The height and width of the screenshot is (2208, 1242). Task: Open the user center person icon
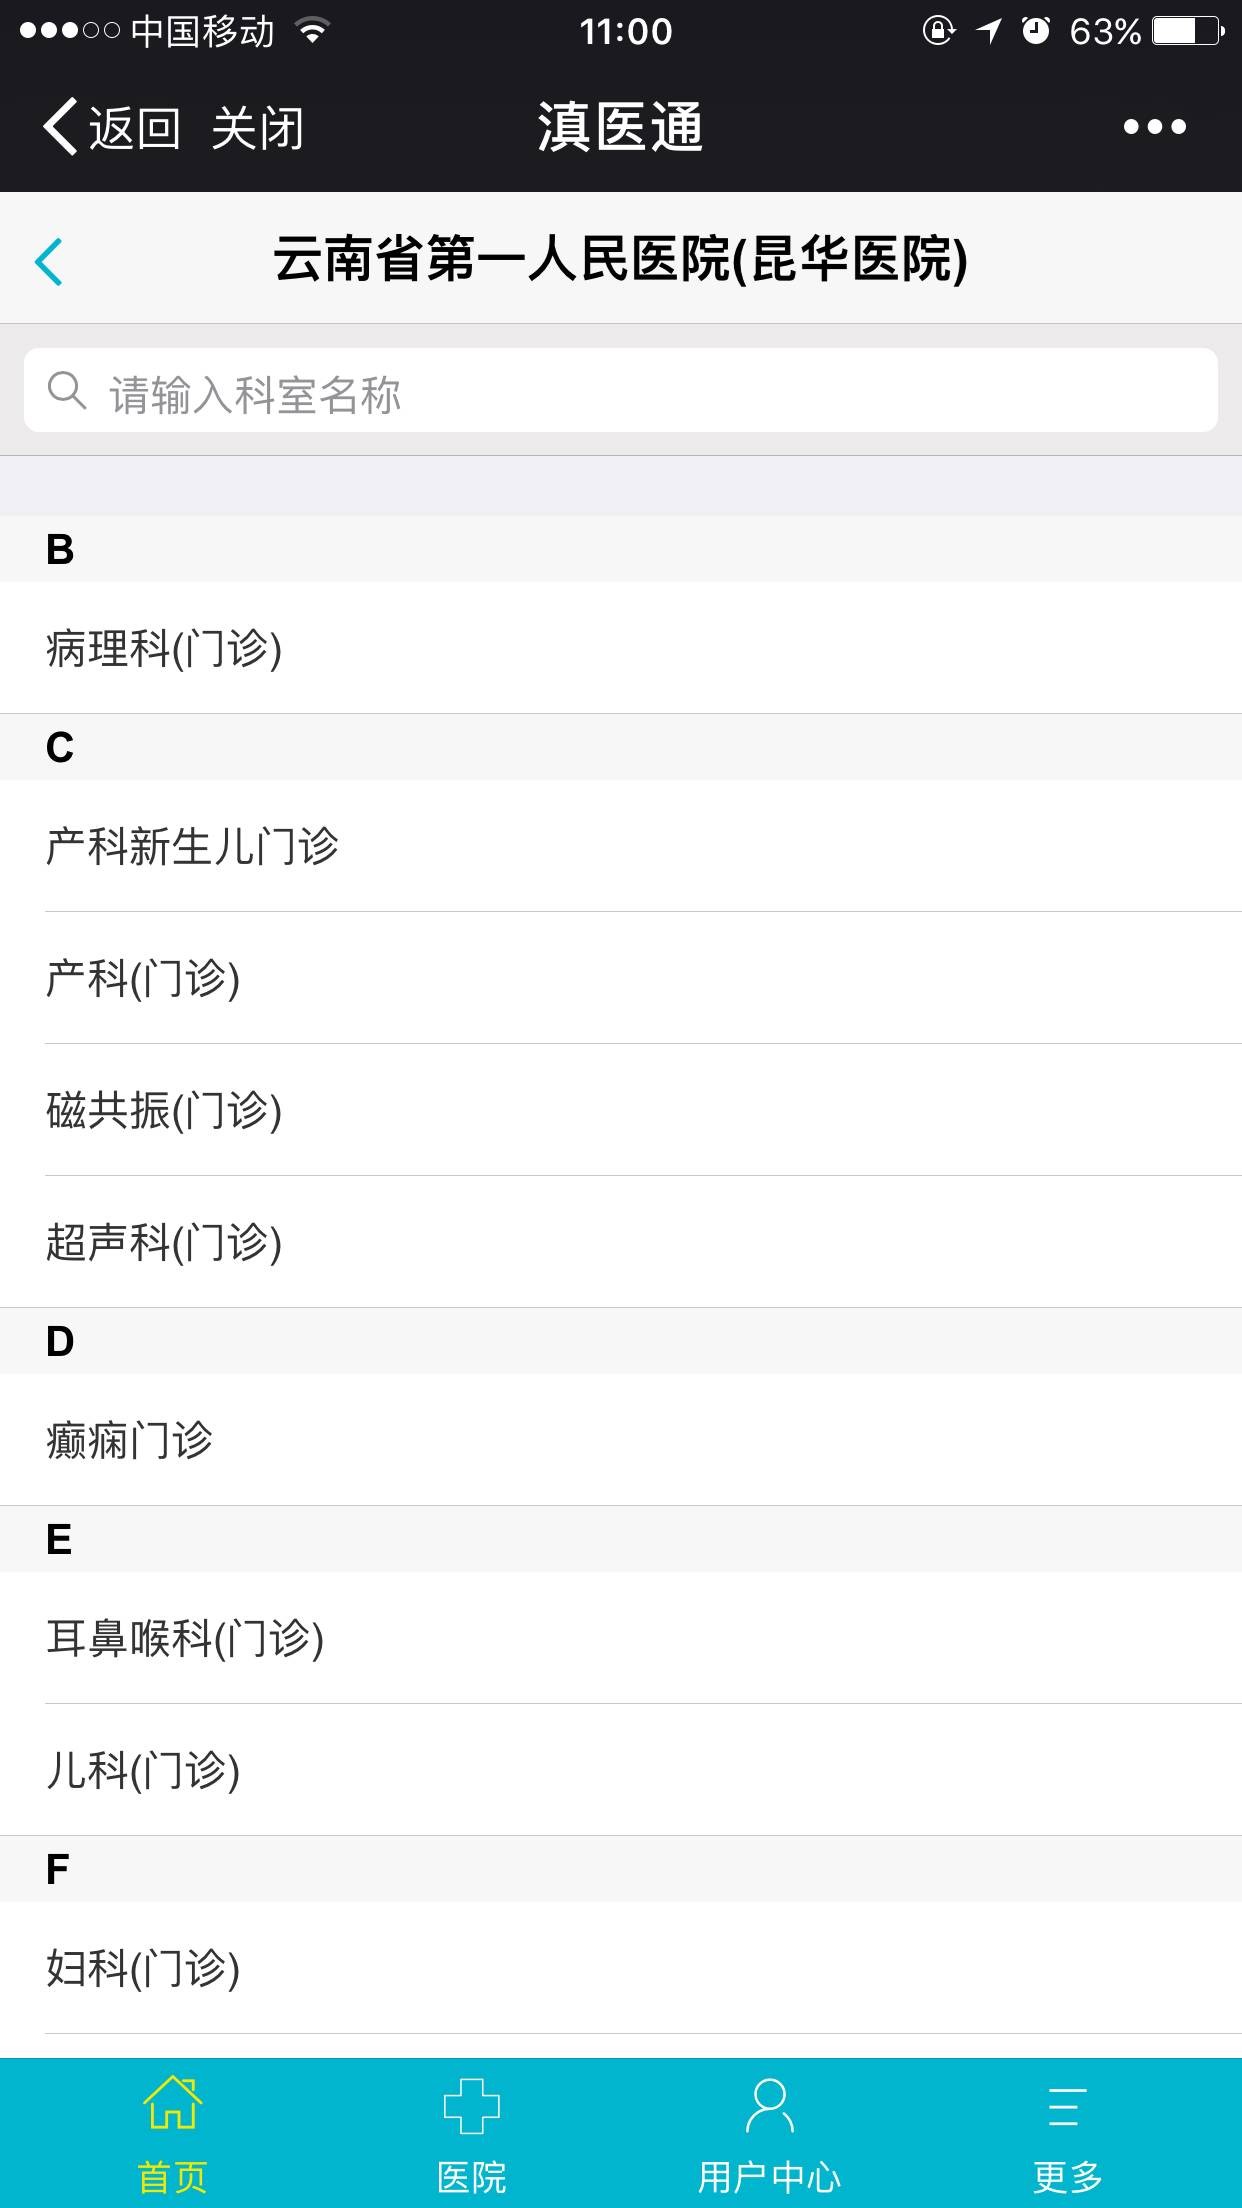click(x=769, y=2105)
